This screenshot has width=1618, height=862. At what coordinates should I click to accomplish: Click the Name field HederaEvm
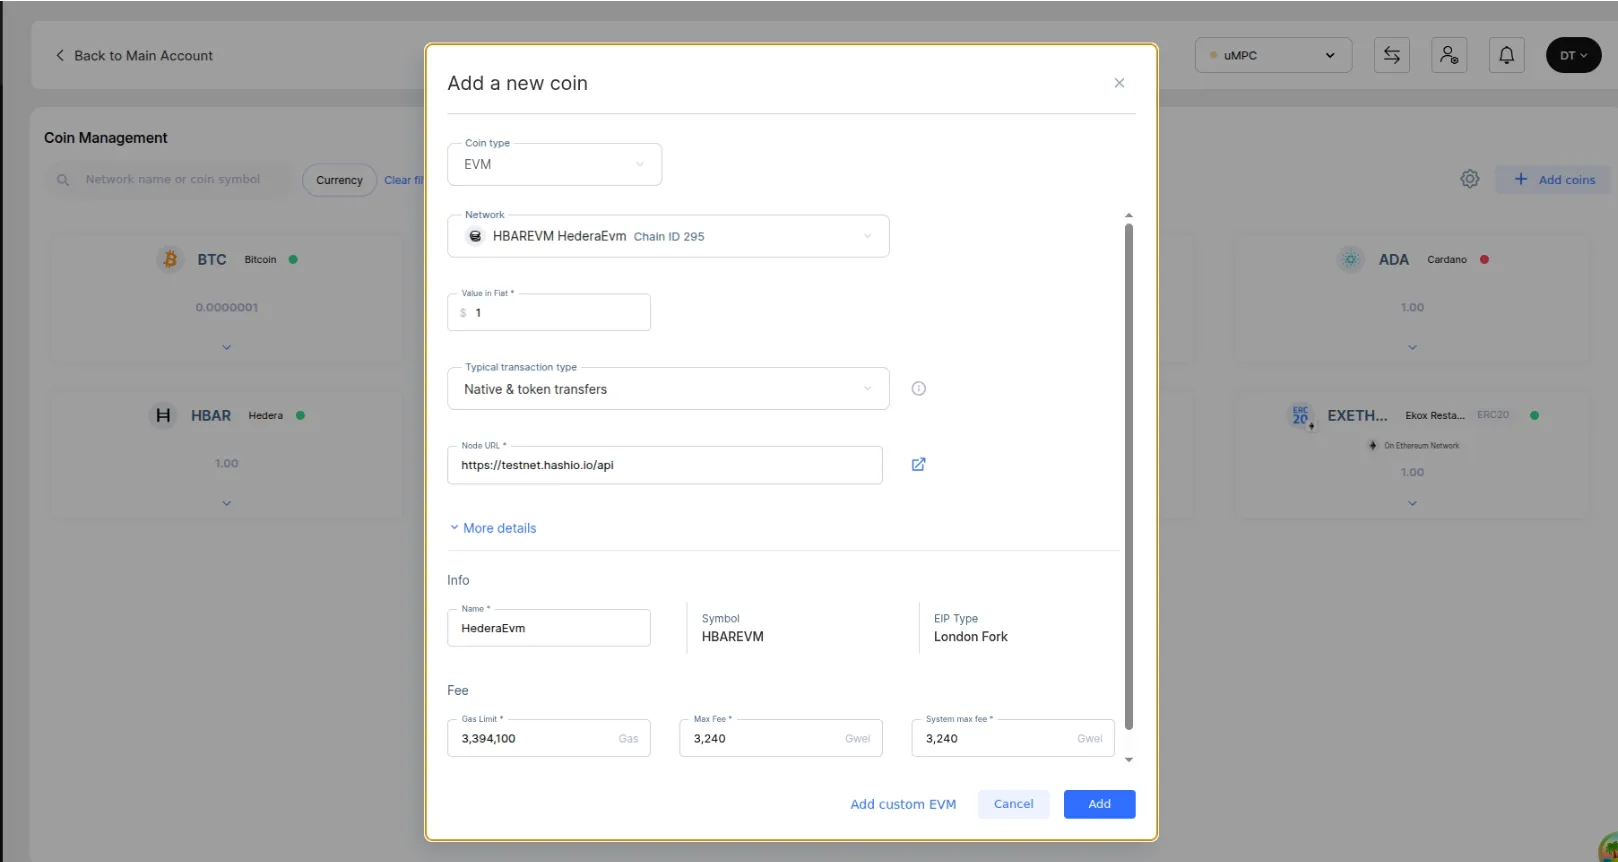(x=549, y=628)
